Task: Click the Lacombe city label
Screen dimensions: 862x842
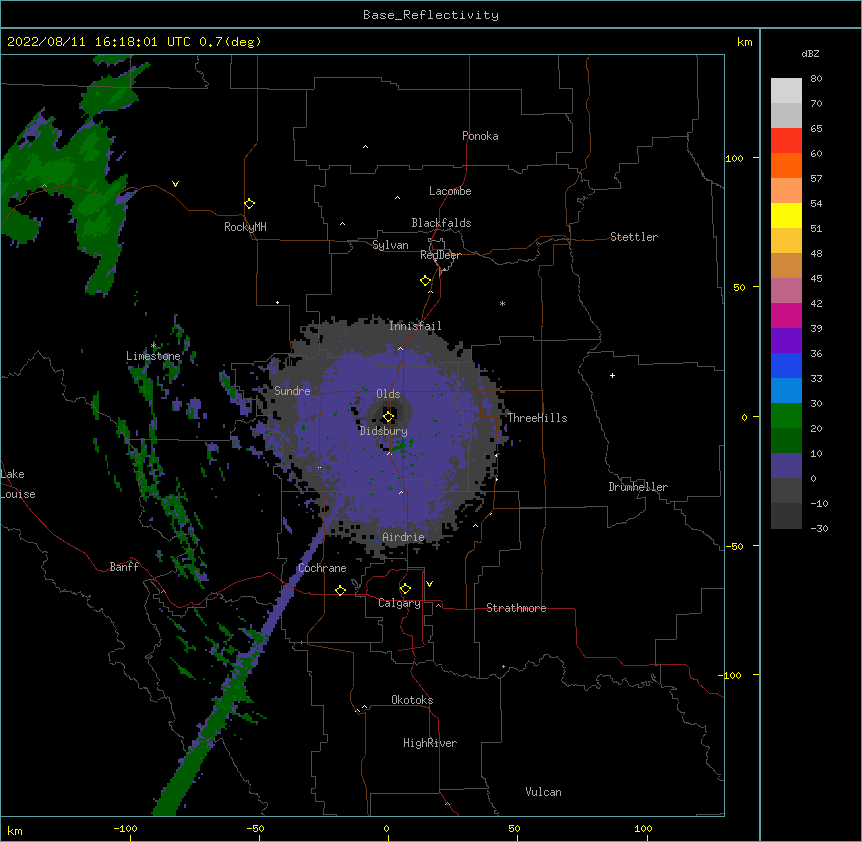Action: pyautogui.click(x=450, y=191)
